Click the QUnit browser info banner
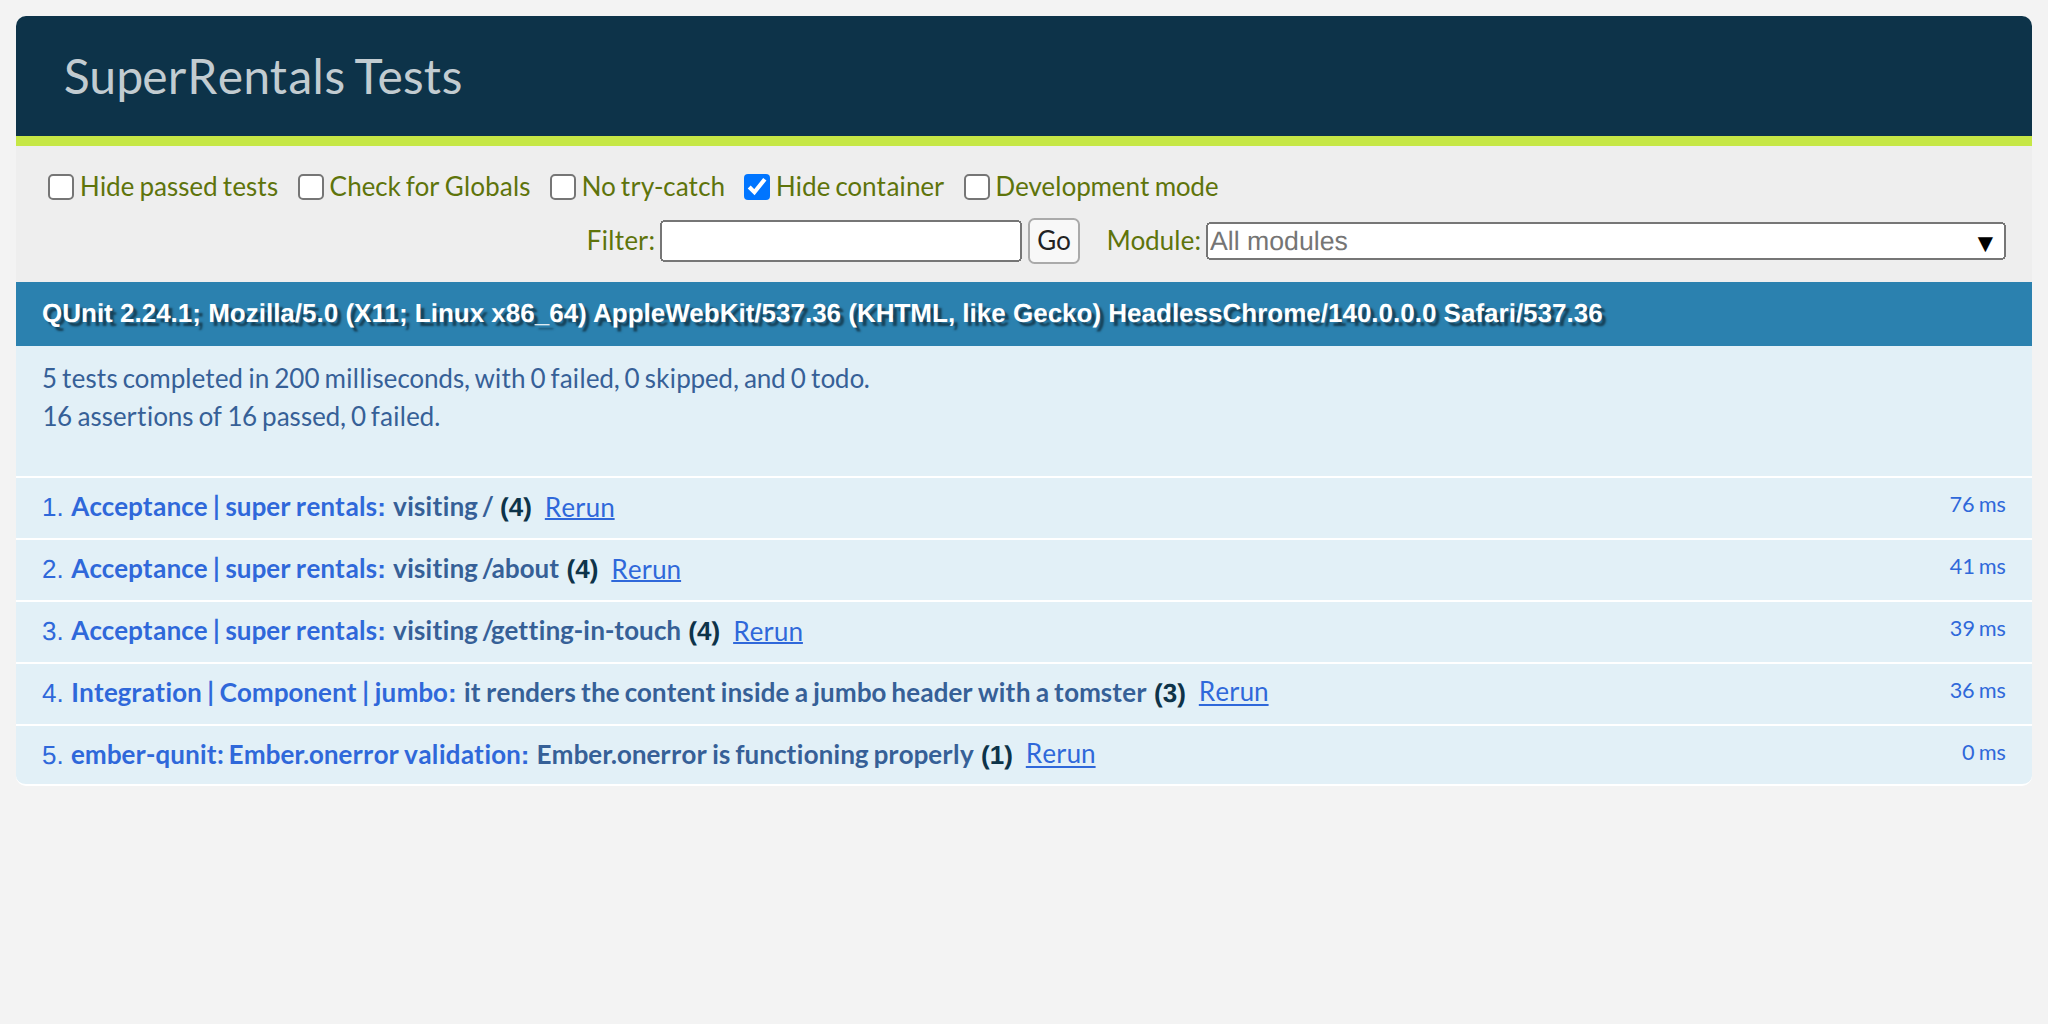The width and height of the screenshot is (2048, 1024). click(x=820, y=313)
